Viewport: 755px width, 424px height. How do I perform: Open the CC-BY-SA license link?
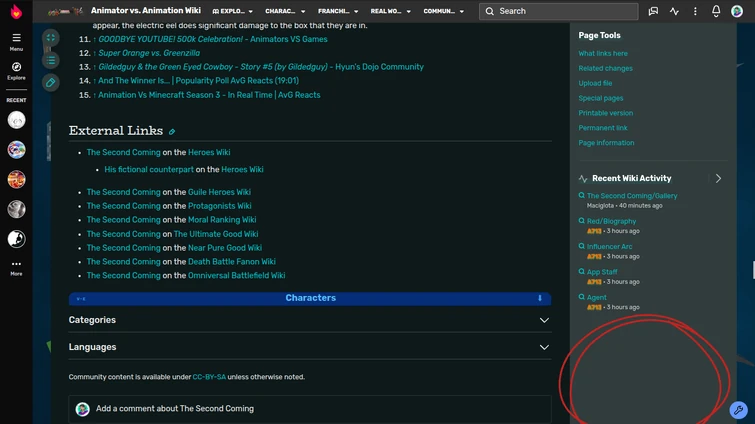(x=209, y=377)
